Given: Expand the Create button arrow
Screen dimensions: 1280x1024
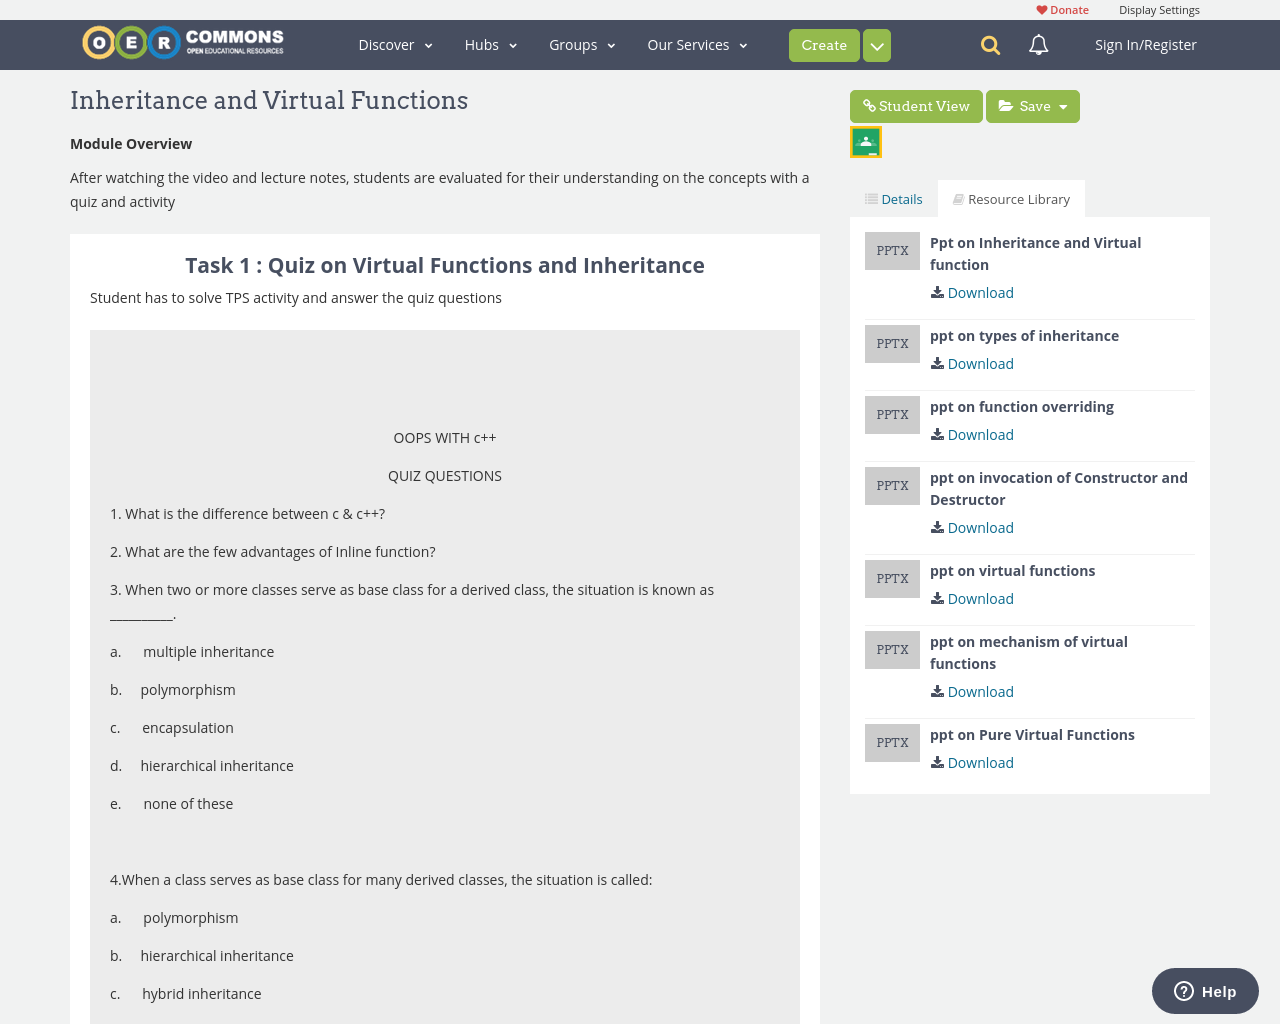Looking at the screenshot, I should [876, 44].
